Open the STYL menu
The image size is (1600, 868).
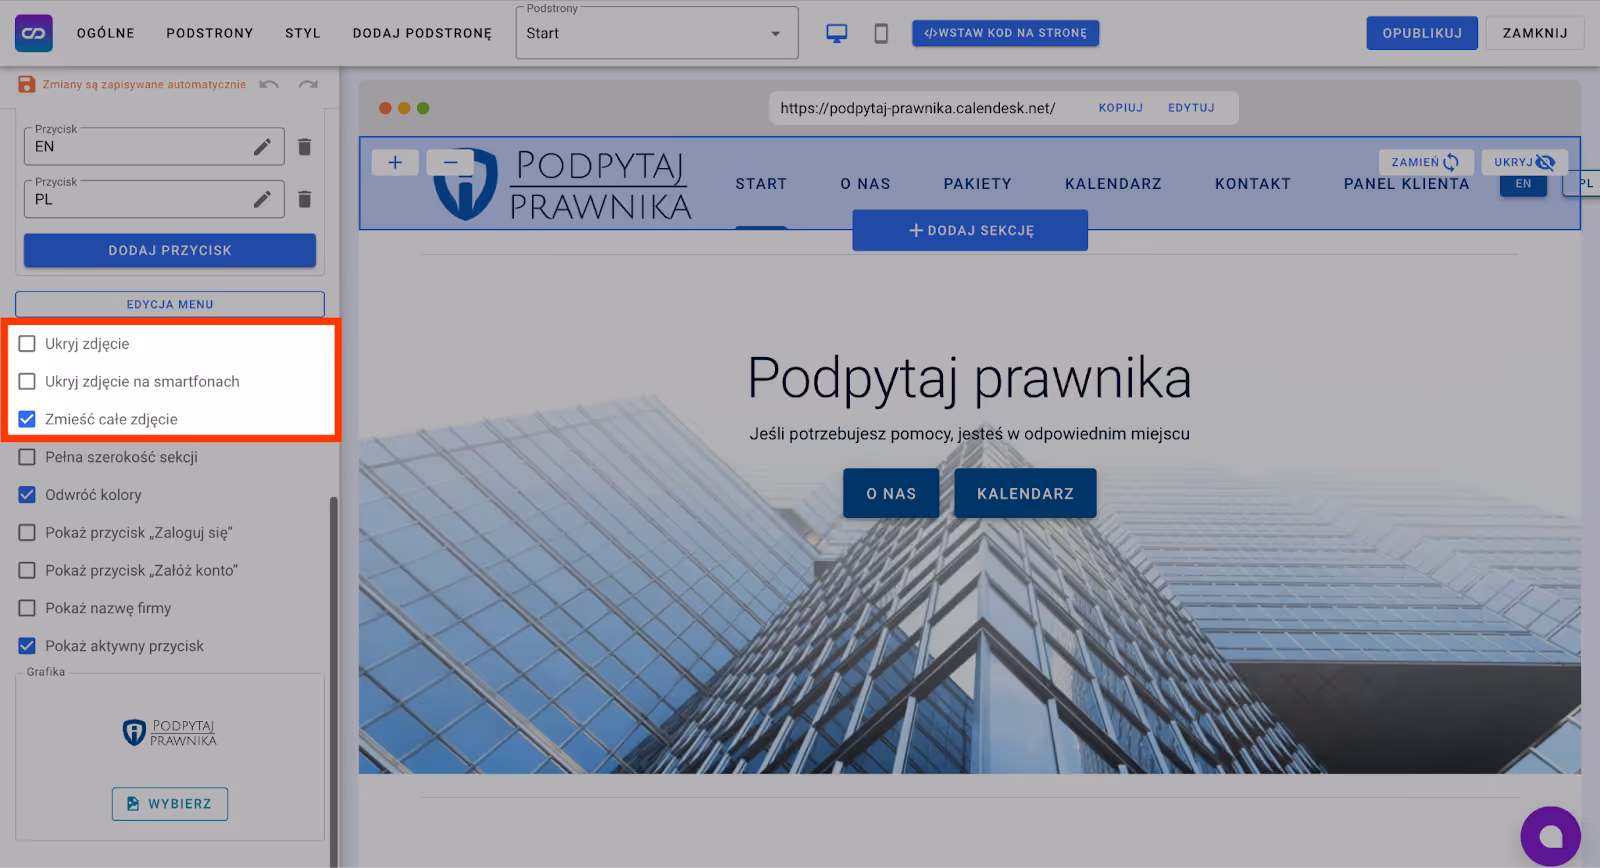point(303,33)
